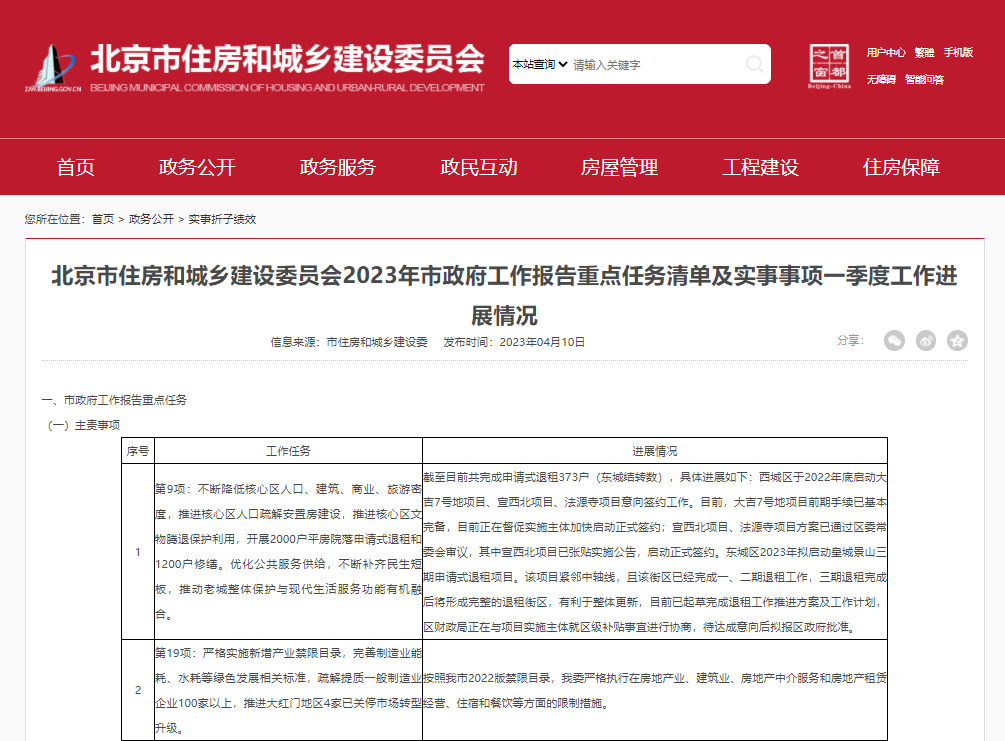The width and height of the screenshot is (1005, 741).
Task: Click the keyword search input field
Action: coord(650,64)
